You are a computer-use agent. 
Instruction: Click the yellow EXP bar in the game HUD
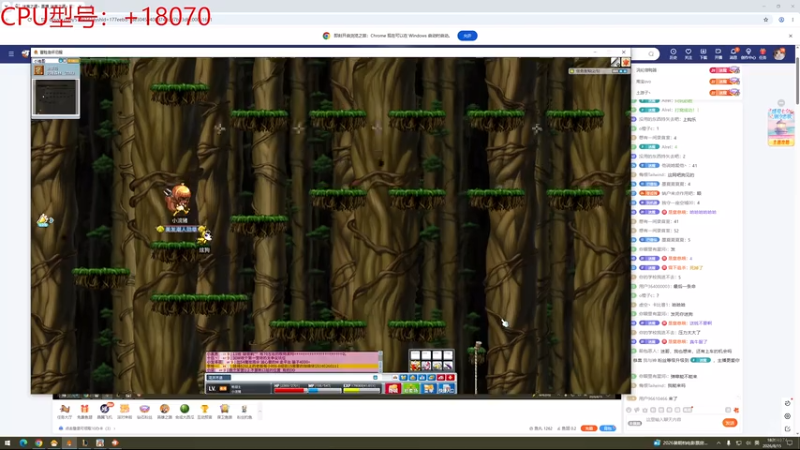pyautogui.click(x=362, y=390)
